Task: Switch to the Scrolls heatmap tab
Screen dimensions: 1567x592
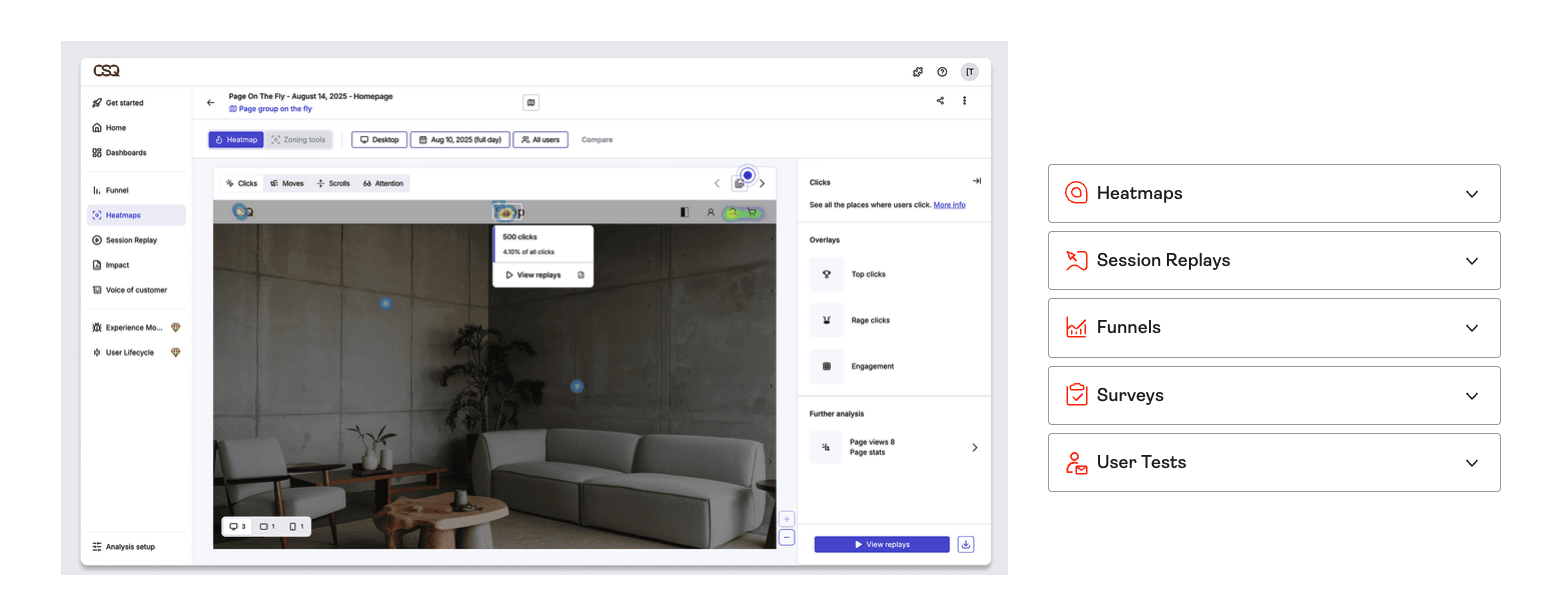Action: tap(333, 184)
